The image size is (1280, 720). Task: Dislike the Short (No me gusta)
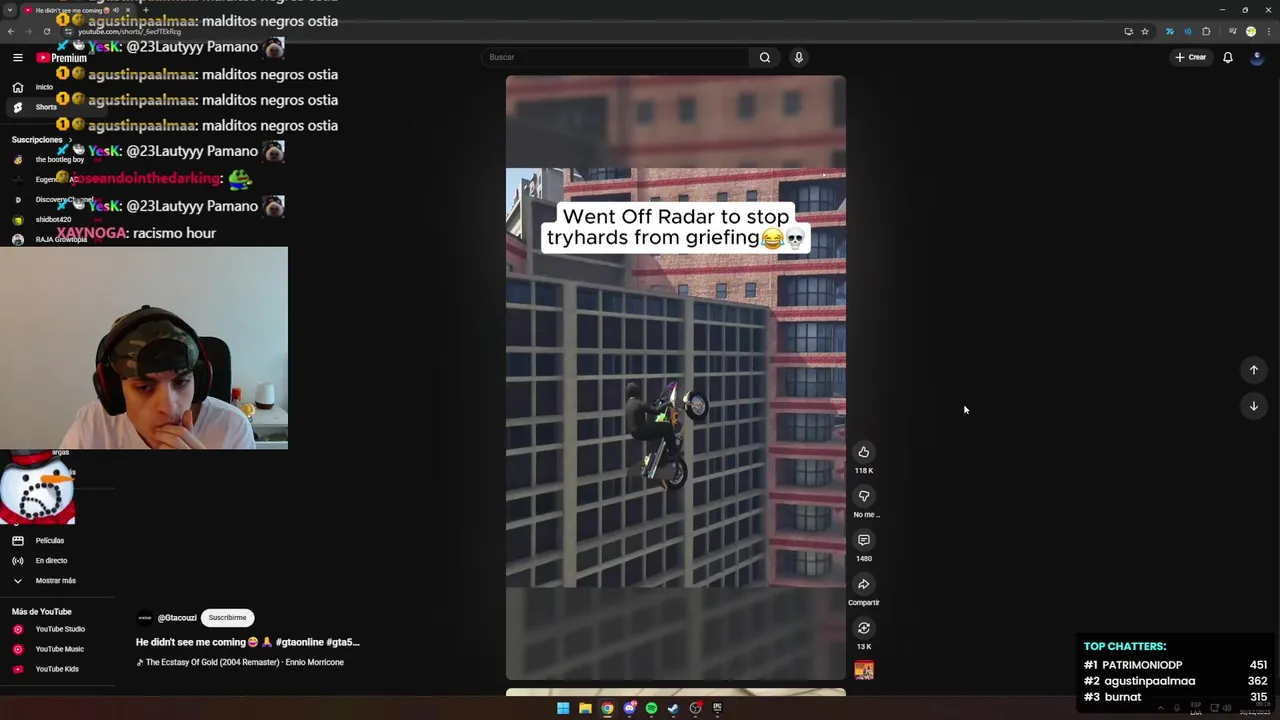point(864,496)
